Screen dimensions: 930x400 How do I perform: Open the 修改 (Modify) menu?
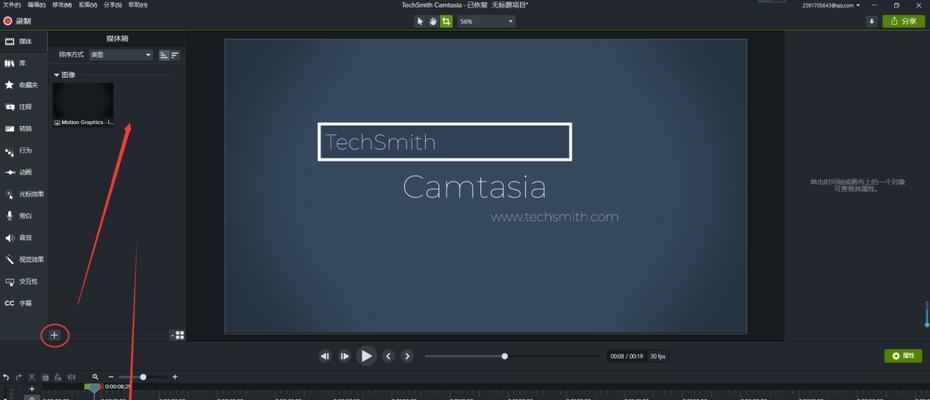point(62,5)
